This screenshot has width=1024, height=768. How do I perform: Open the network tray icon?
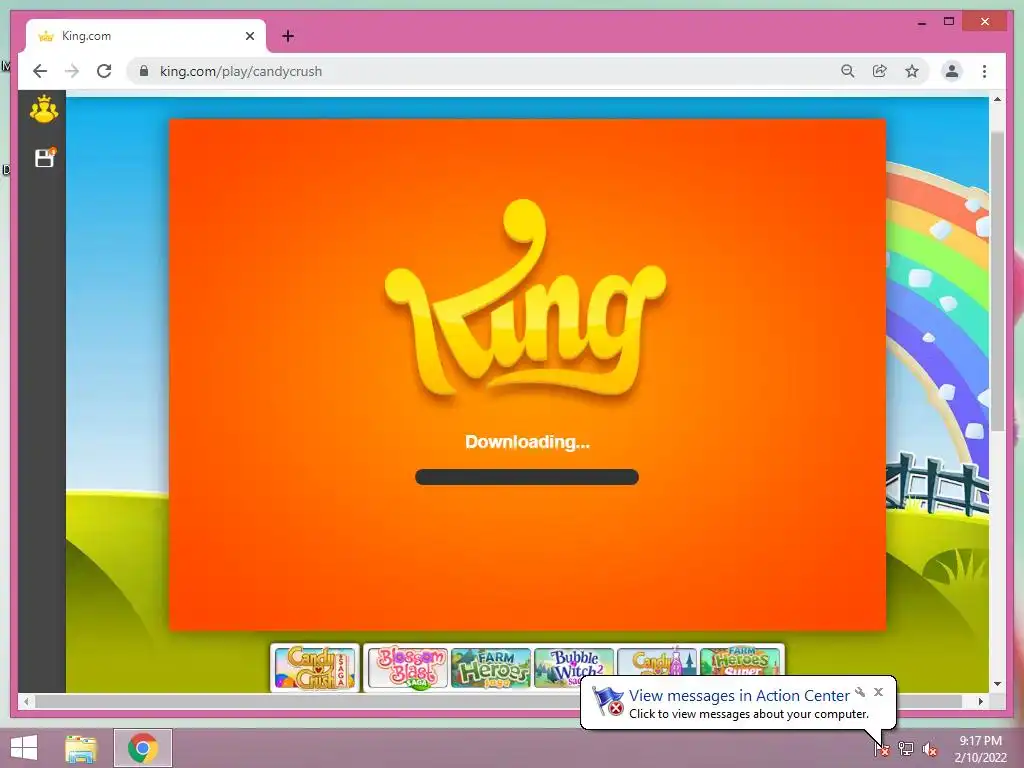tap(906, 748)
